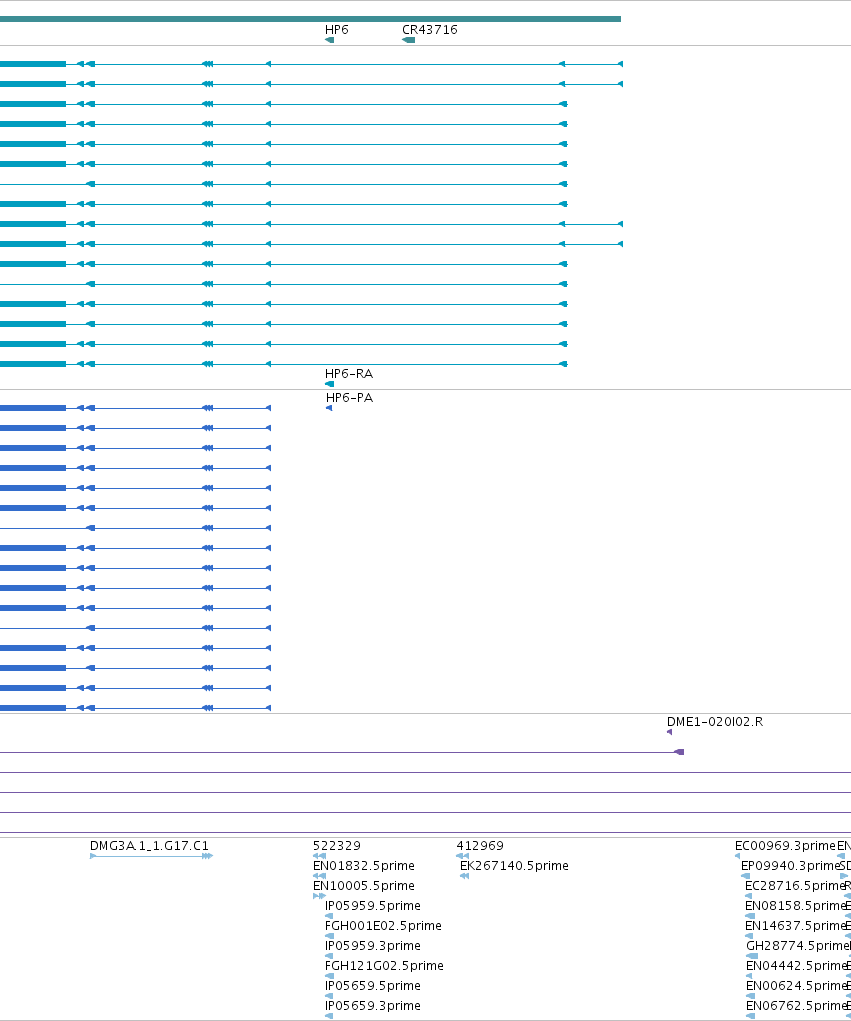Open the IP05659.5prime EST label
This screenshot has height=1021, width=851.
pyautogui.click(x=372, y=986)
